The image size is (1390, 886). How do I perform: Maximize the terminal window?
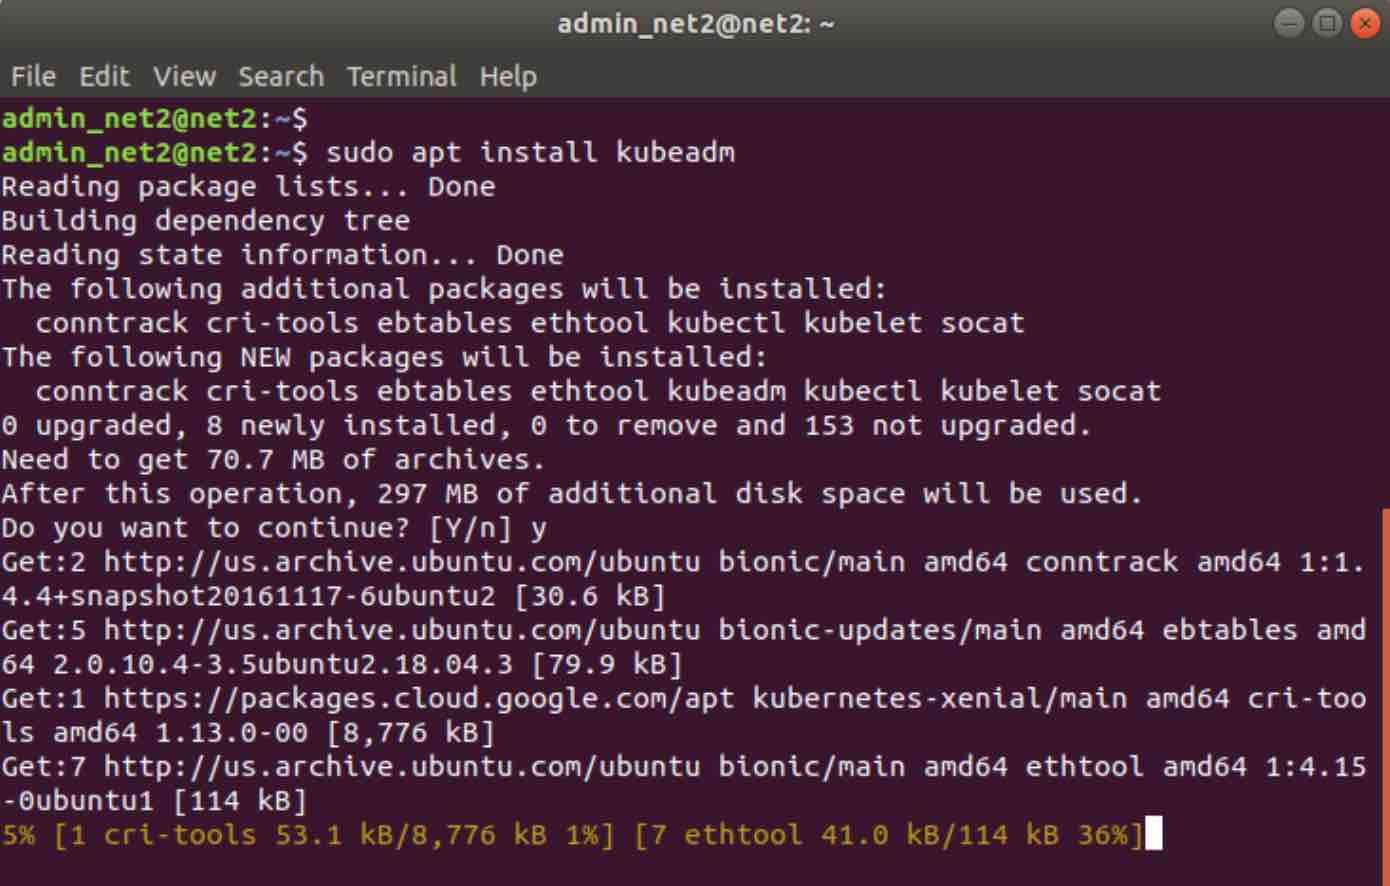pyautogui.click(x=1327, y=23)
